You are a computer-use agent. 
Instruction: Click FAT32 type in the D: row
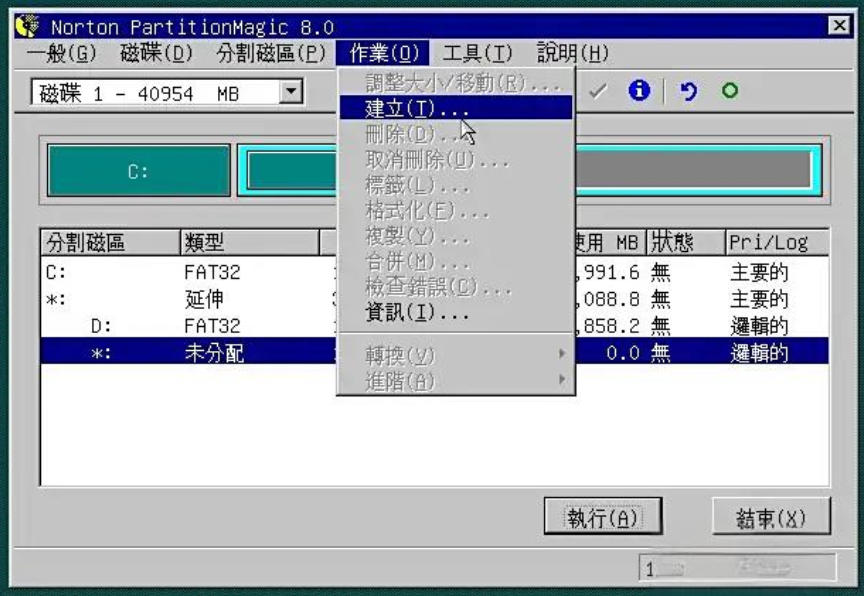212,326
